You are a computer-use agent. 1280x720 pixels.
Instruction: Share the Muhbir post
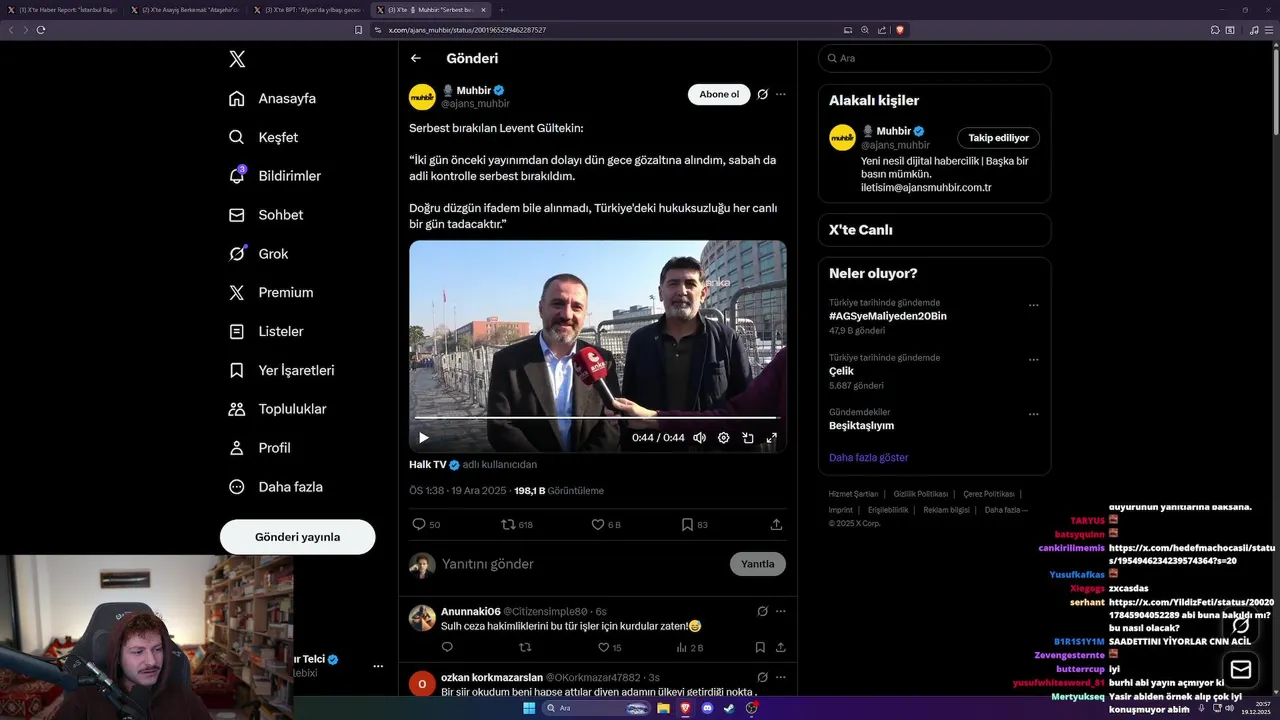click(x=776, y=524)
